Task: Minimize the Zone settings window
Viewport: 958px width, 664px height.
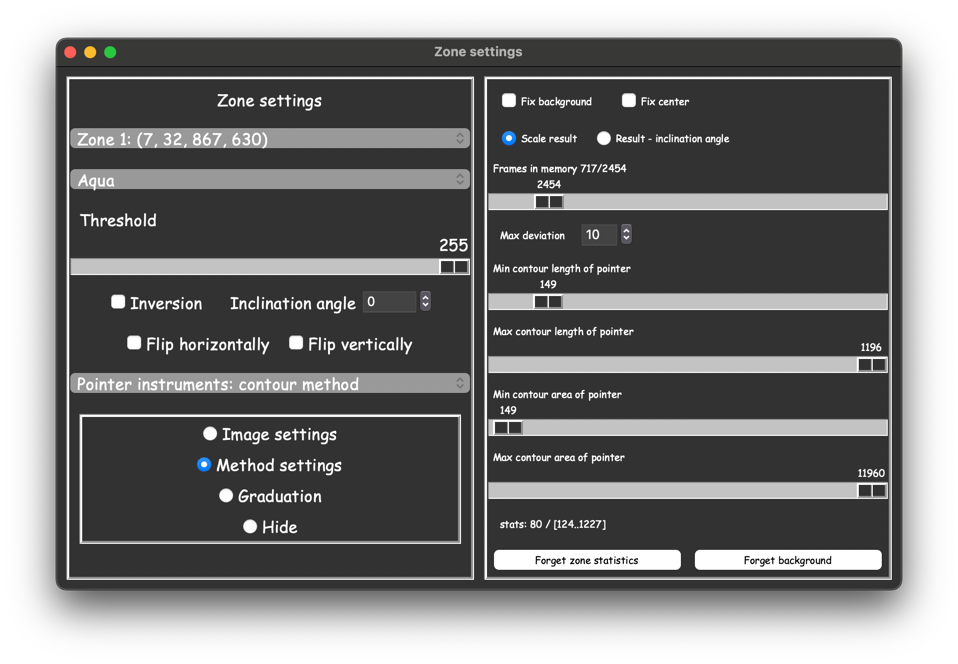Action: pos(90,53)
